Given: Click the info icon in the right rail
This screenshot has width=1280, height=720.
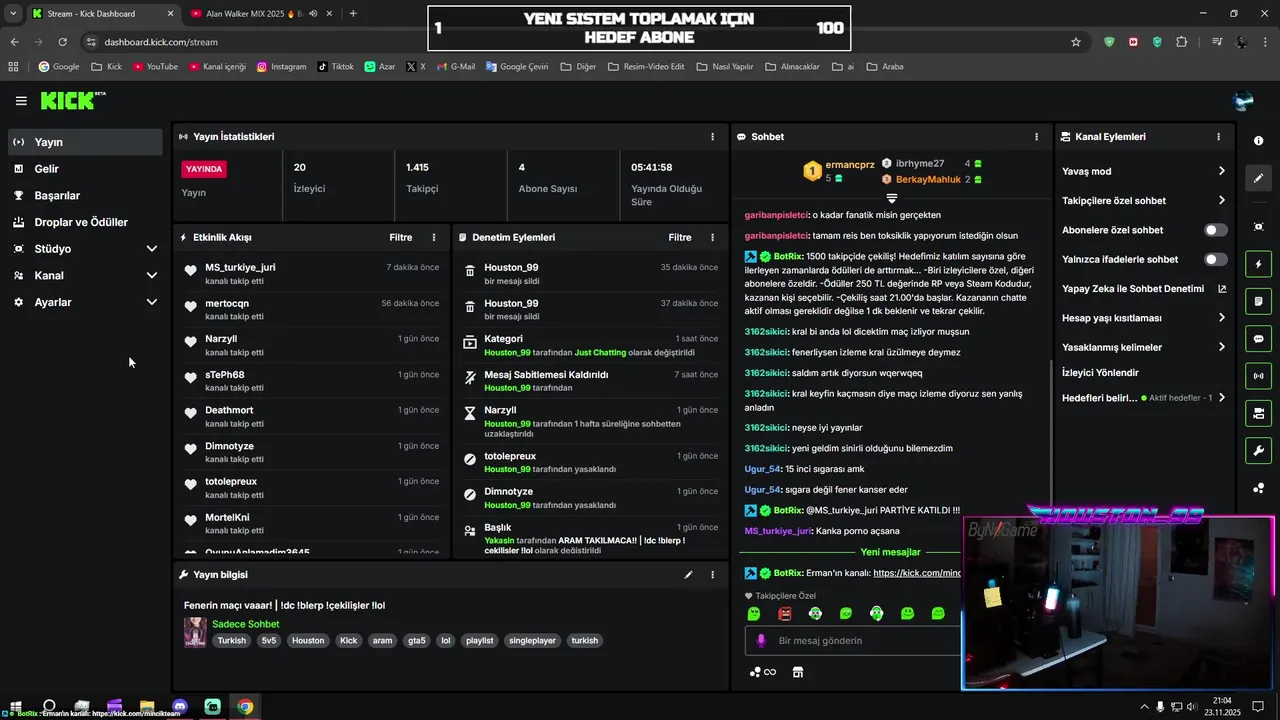Looking at the screenshot, I should [x=1259, y=141].
